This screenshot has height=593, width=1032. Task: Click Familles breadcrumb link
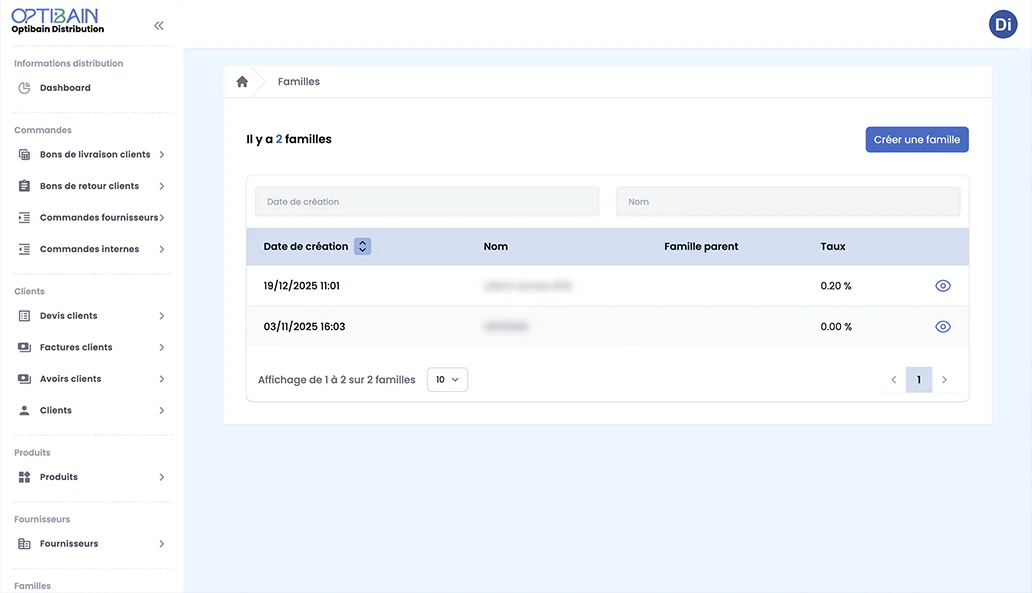tap(299, 82)
